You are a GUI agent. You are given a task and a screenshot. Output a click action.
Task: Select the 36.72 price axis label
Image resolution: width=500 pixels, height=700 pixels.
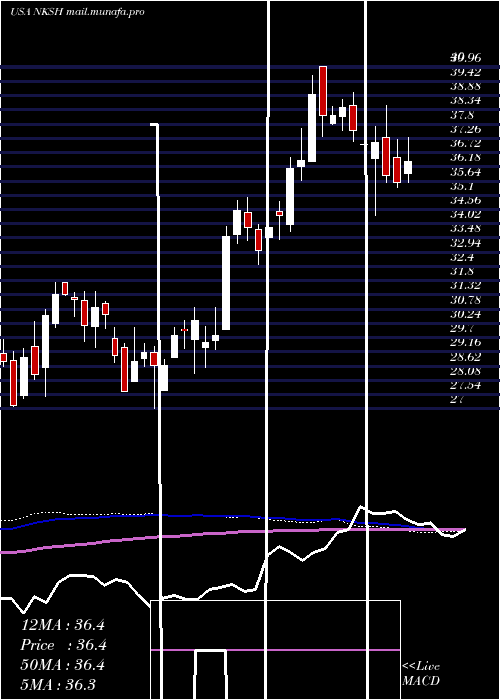tap(465, 143)
